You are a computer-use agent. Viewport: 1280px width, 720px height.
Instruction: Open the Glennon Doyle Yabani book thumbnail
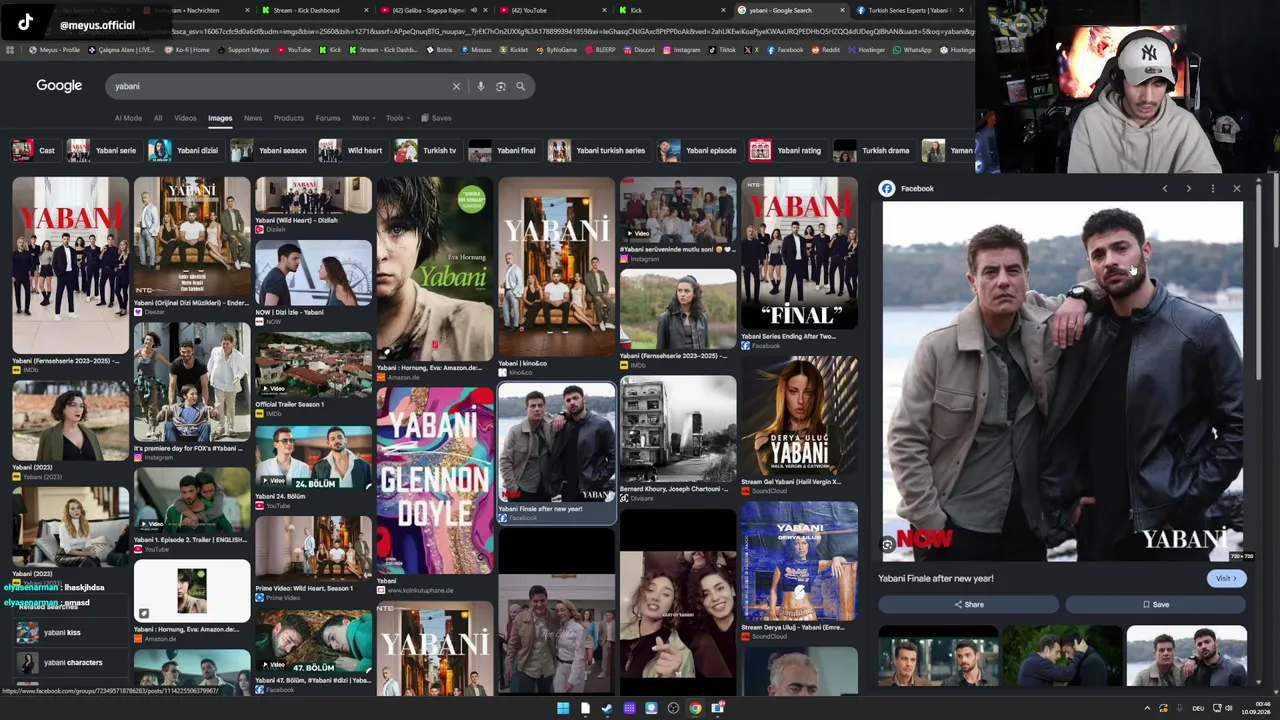tap(435, 480)
